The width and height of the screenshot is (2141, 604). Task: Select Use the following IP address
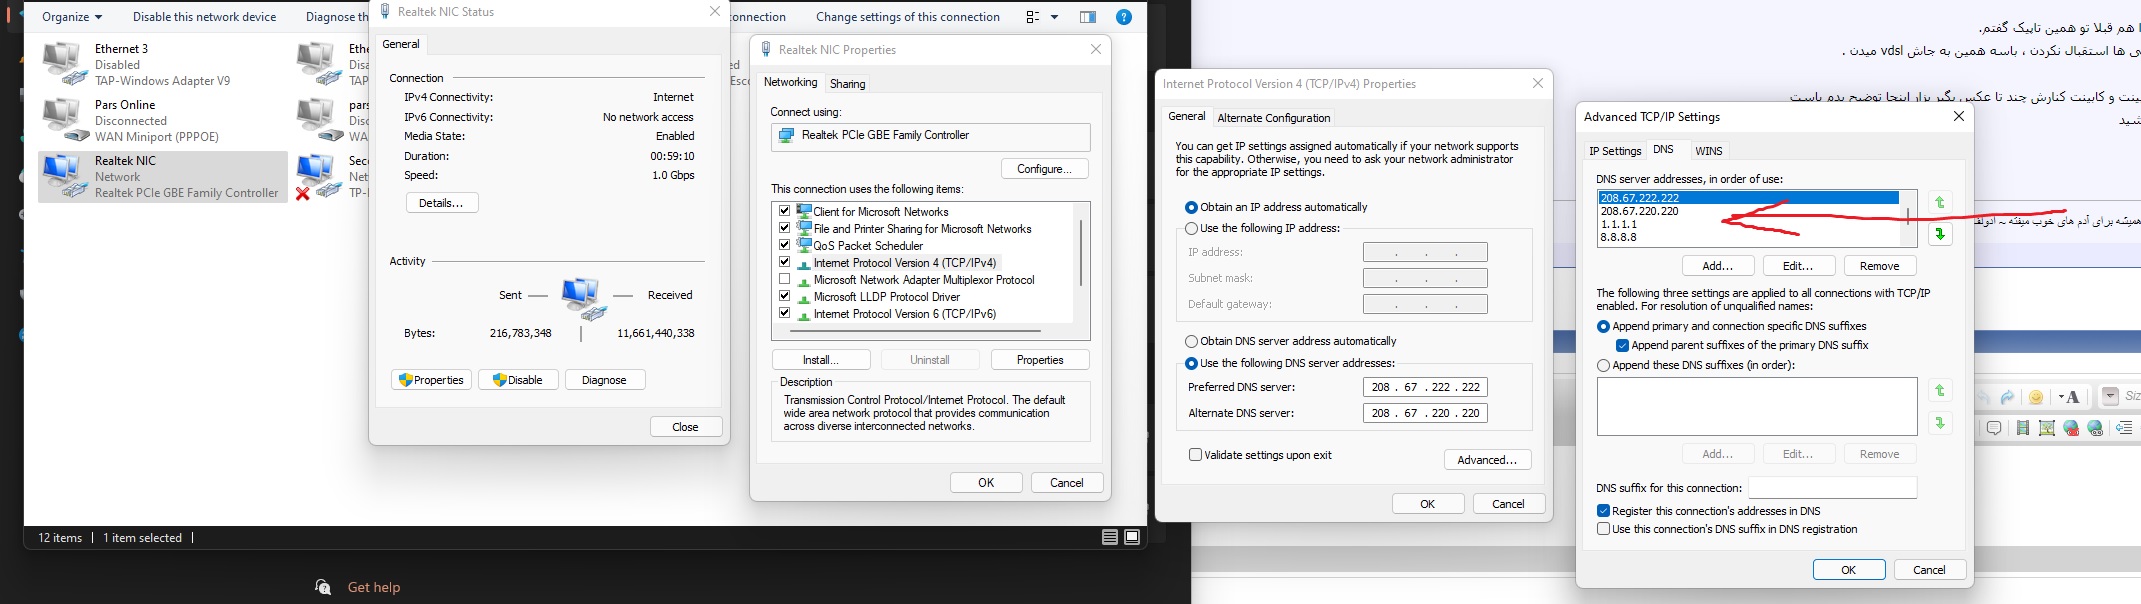point(1191,228)
